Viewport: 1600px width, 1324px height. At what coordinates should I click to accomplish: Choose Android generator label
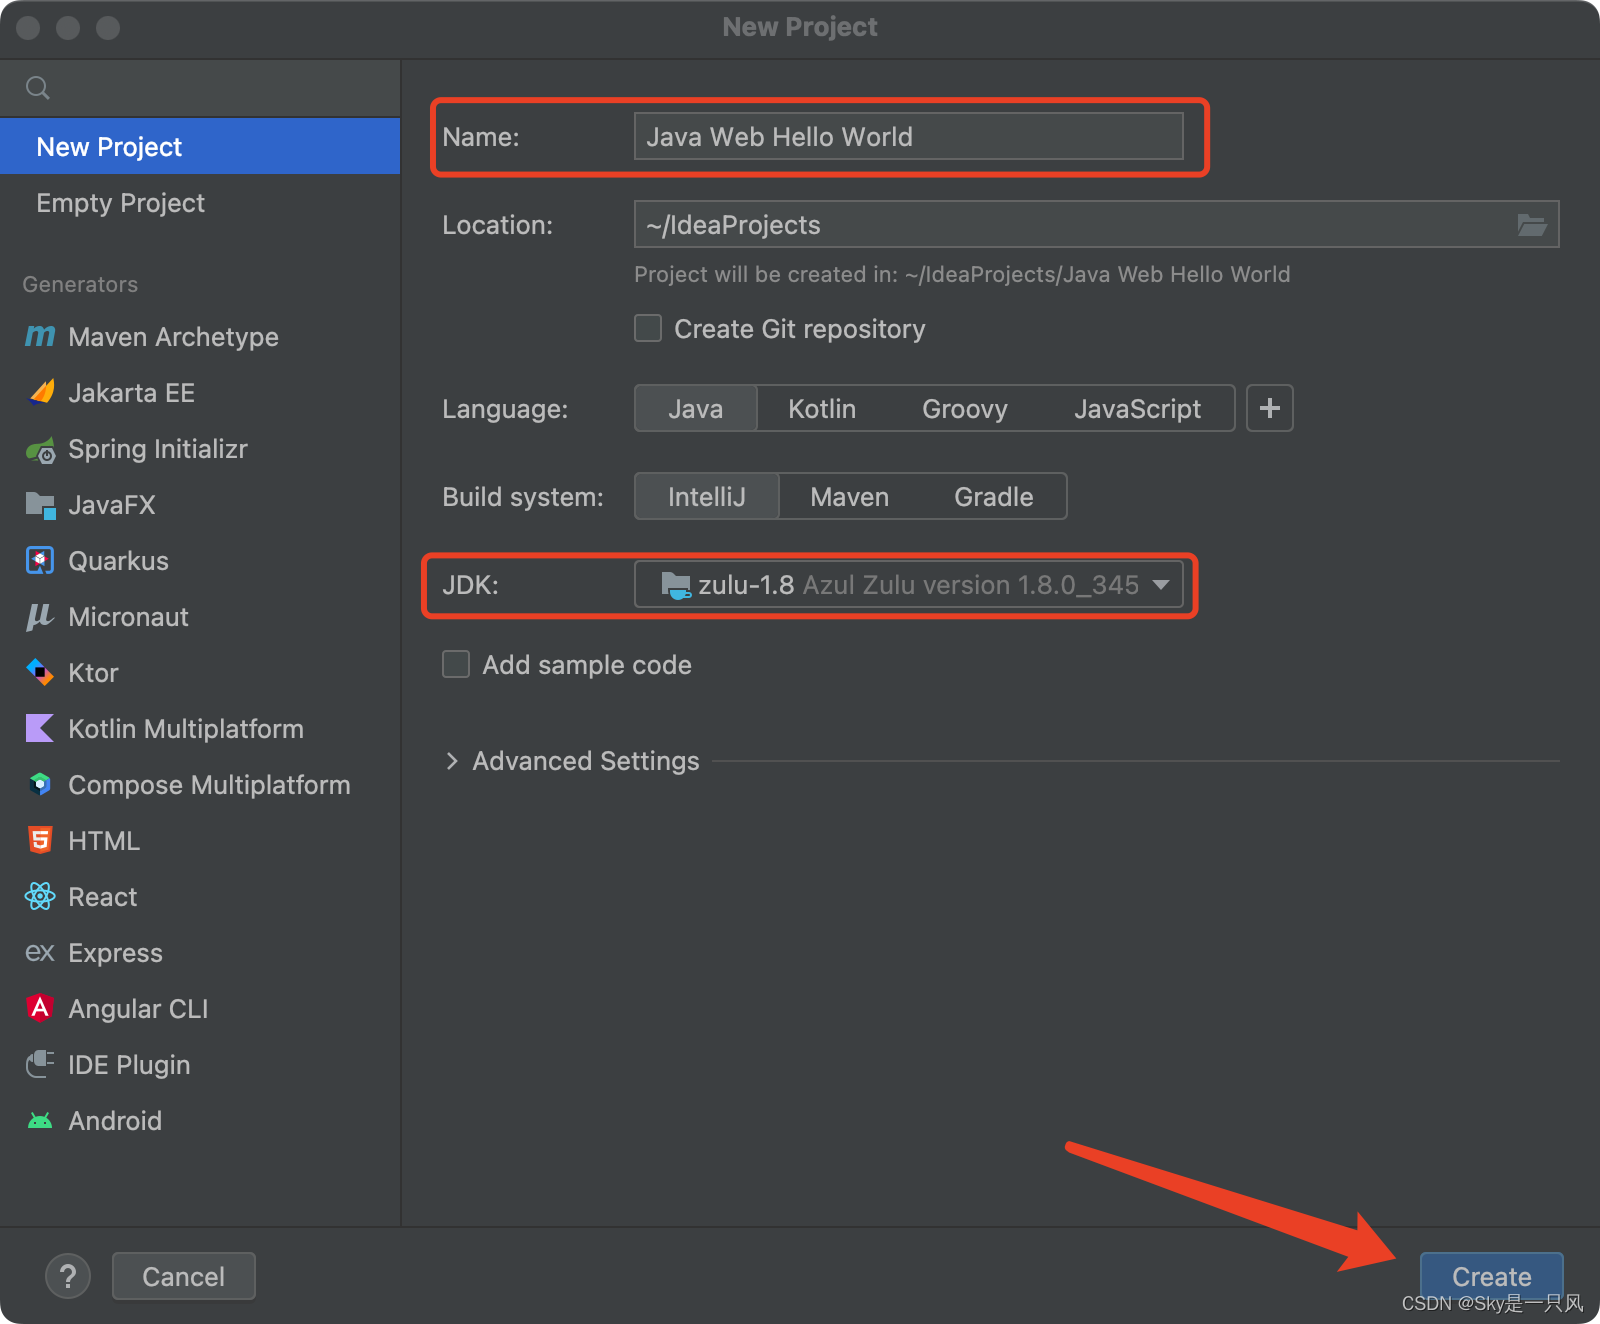click(115, 1120)
